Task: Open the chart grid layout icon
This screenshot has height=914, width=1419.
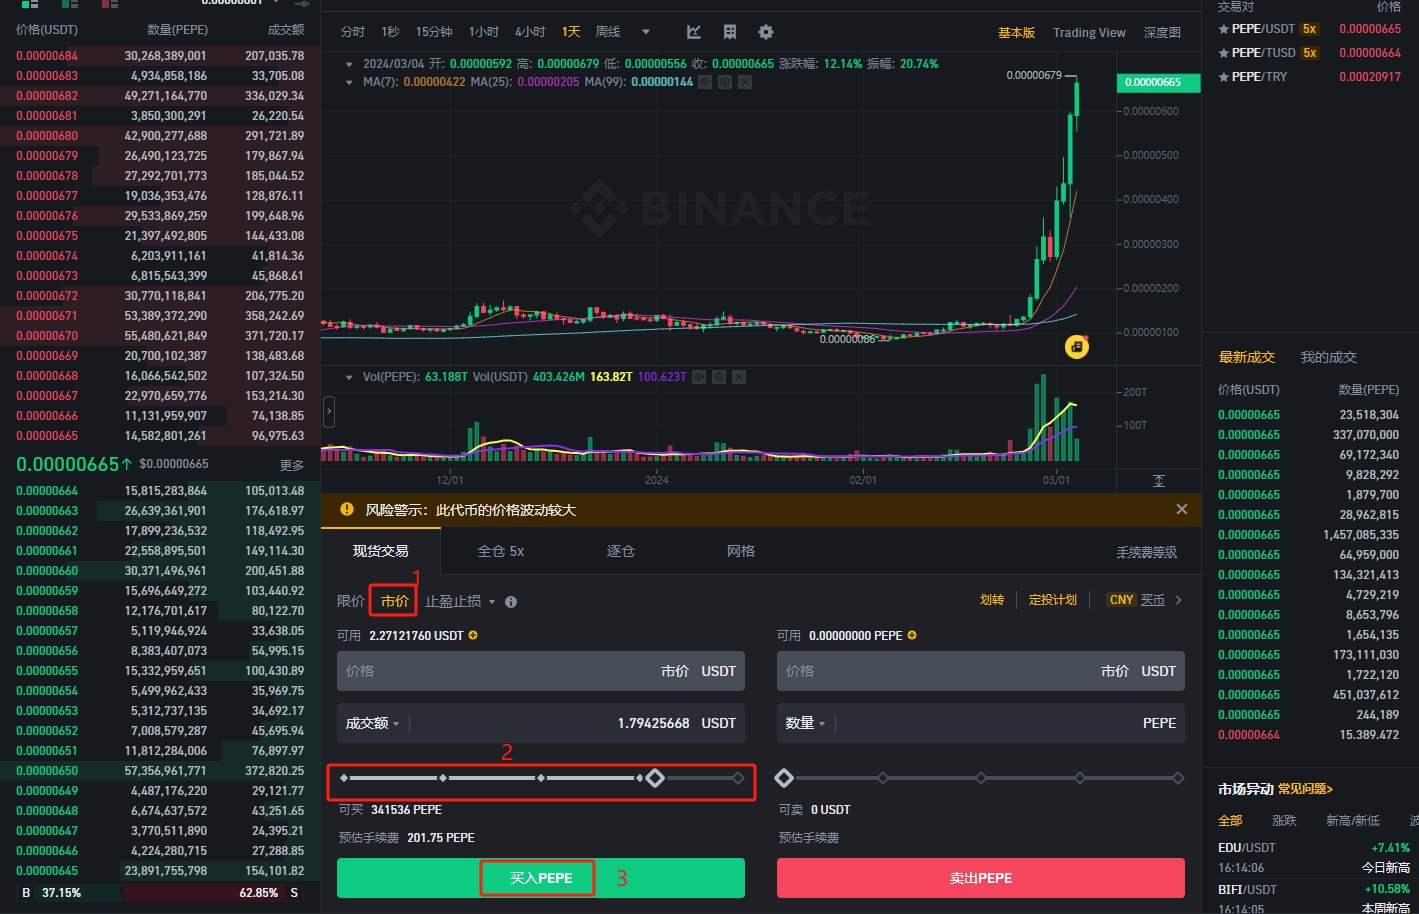Action: 730,32
